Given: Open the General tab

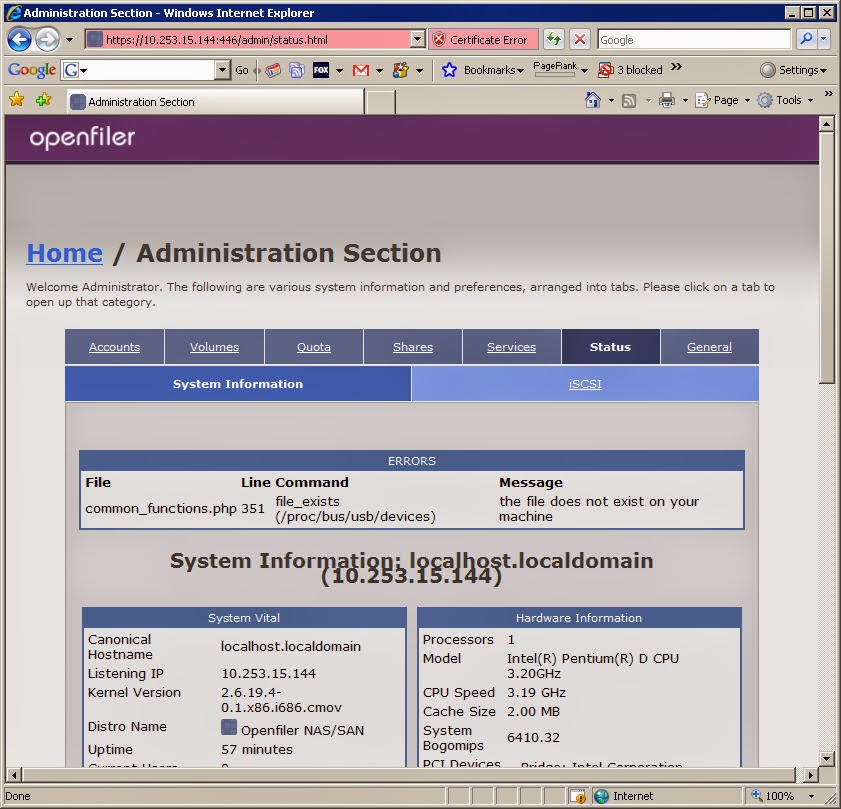Looking at the screenshot, I should click(x=709, y=347).
